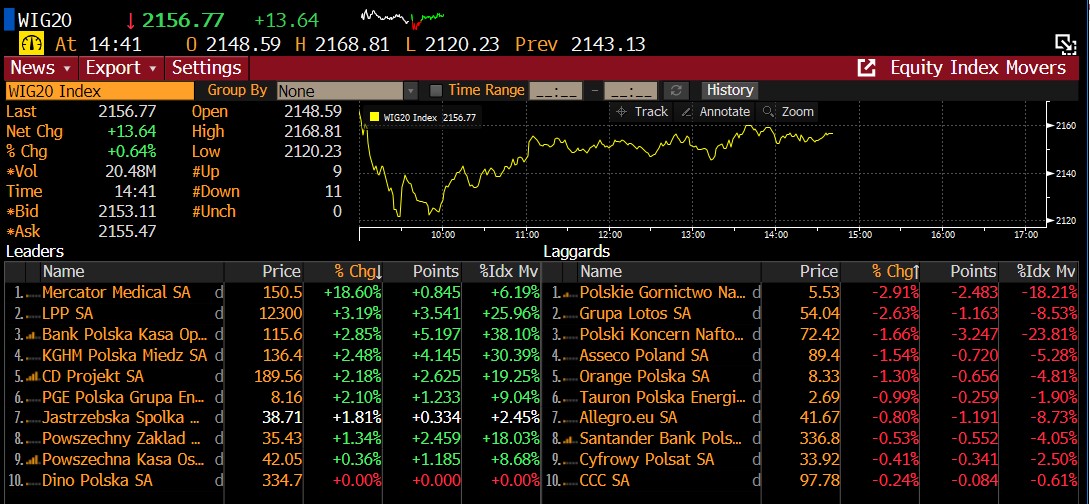Click the Time Range start time field
Screen dimensions: 1090x504
(x=555, y=91)
